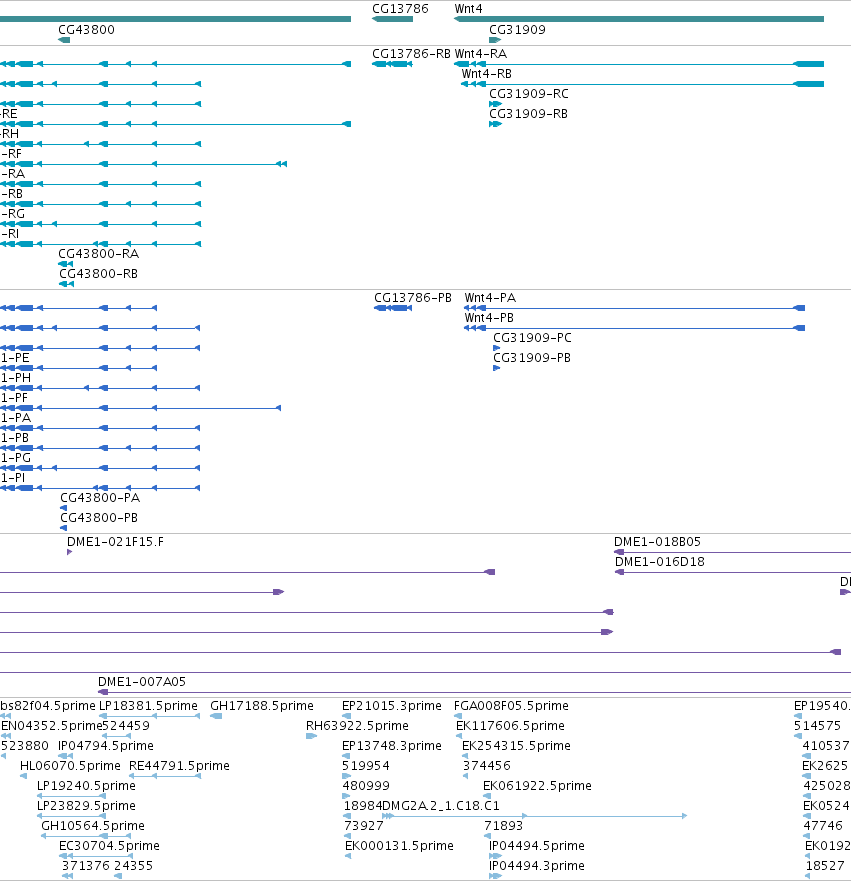Screen dimensions: 851x881
Task: Click the DME1-021F15.F arrow glyph
Action: tap(70, 552)
